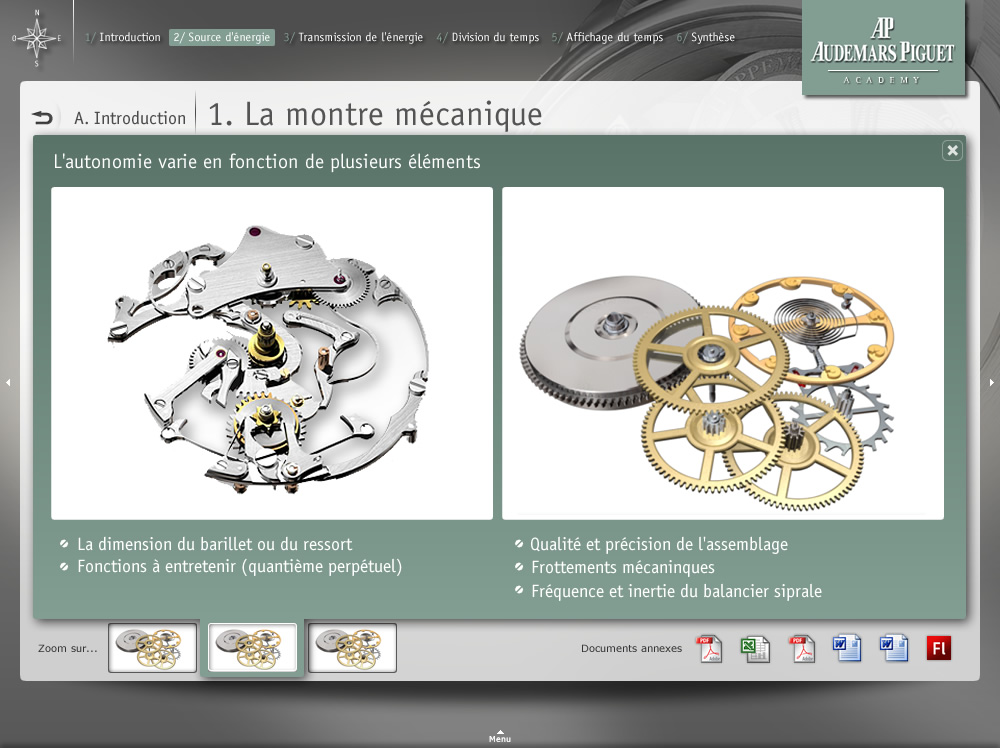The image size is (1000, 750).
Task: Click the Audemars Piguet Academy logo
Action: (x=883, y=48)
